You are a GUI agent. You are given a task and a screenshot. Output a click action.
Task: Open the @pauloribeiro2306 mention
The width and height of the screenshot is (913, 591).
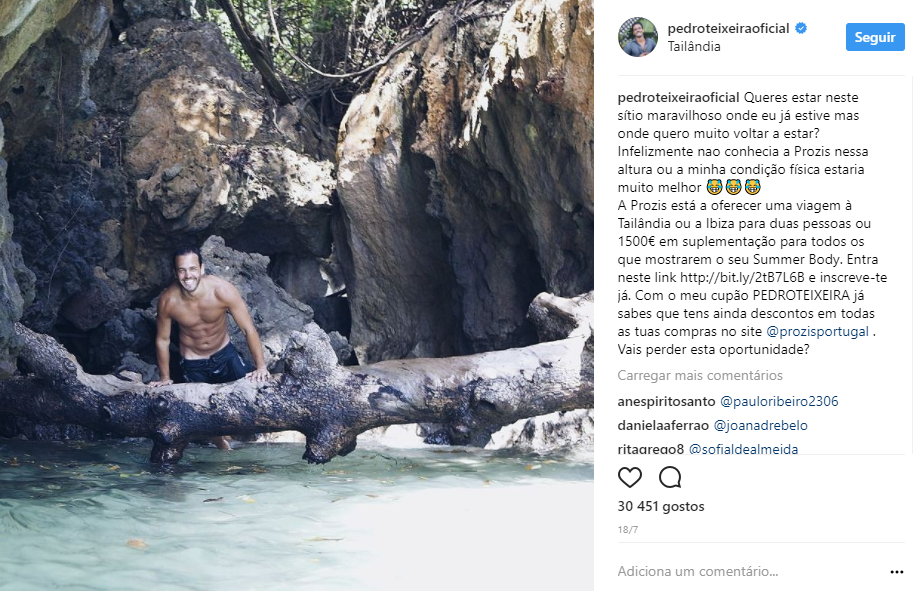779,401
